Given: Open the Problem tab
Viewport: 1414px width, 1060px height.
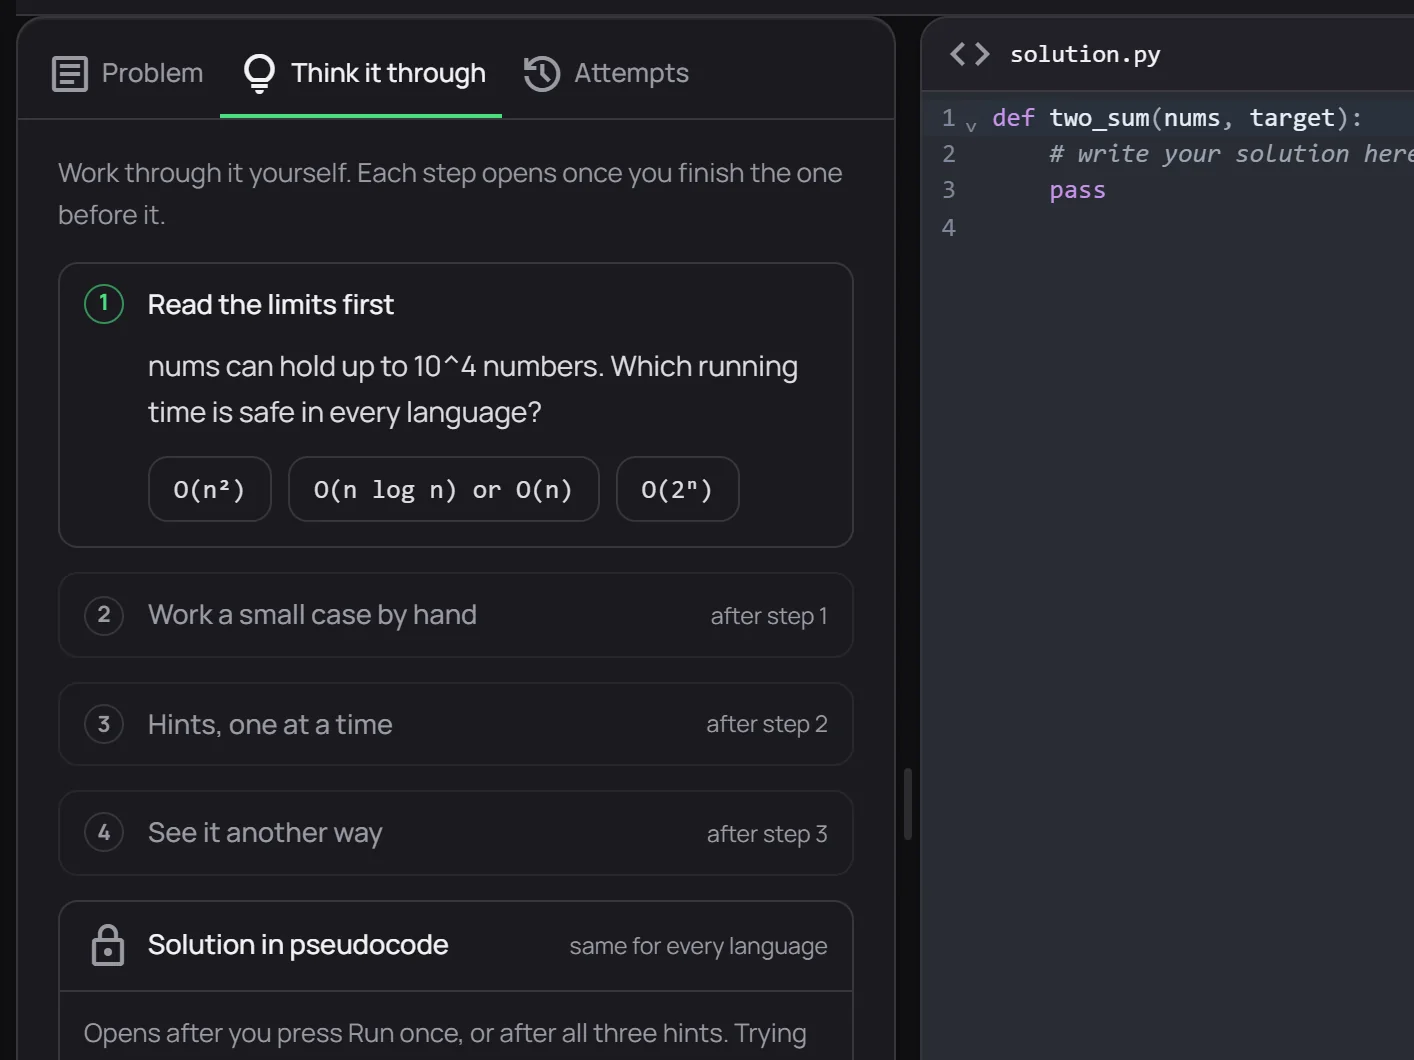Looking at the screenshot, I should [x=127, y=73].
